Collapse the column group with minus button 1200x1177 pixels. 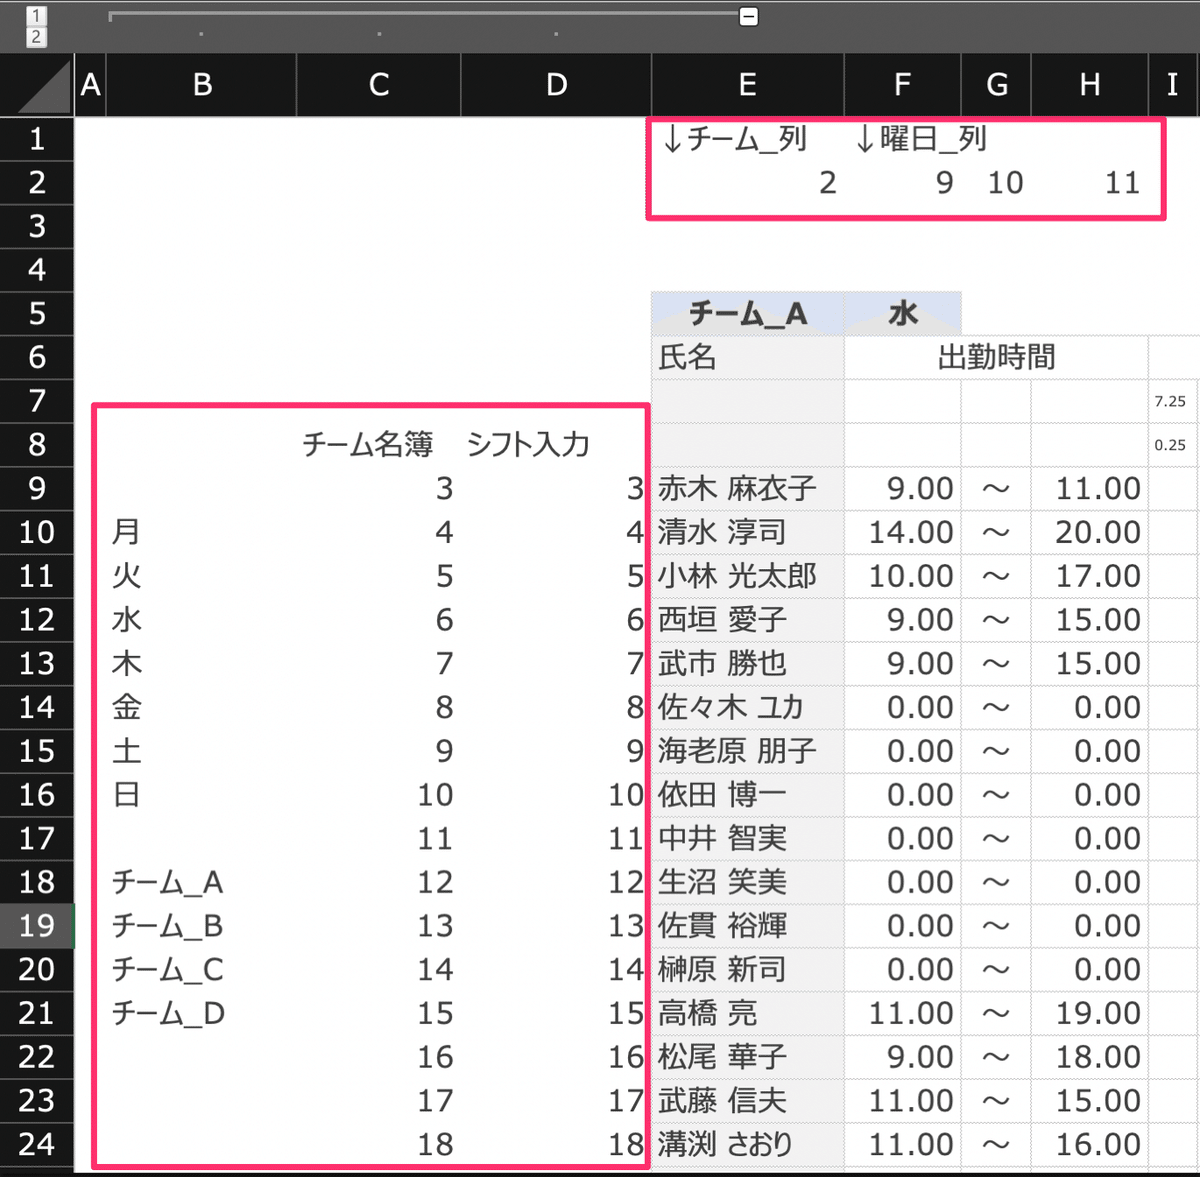[x=748, y=16]
